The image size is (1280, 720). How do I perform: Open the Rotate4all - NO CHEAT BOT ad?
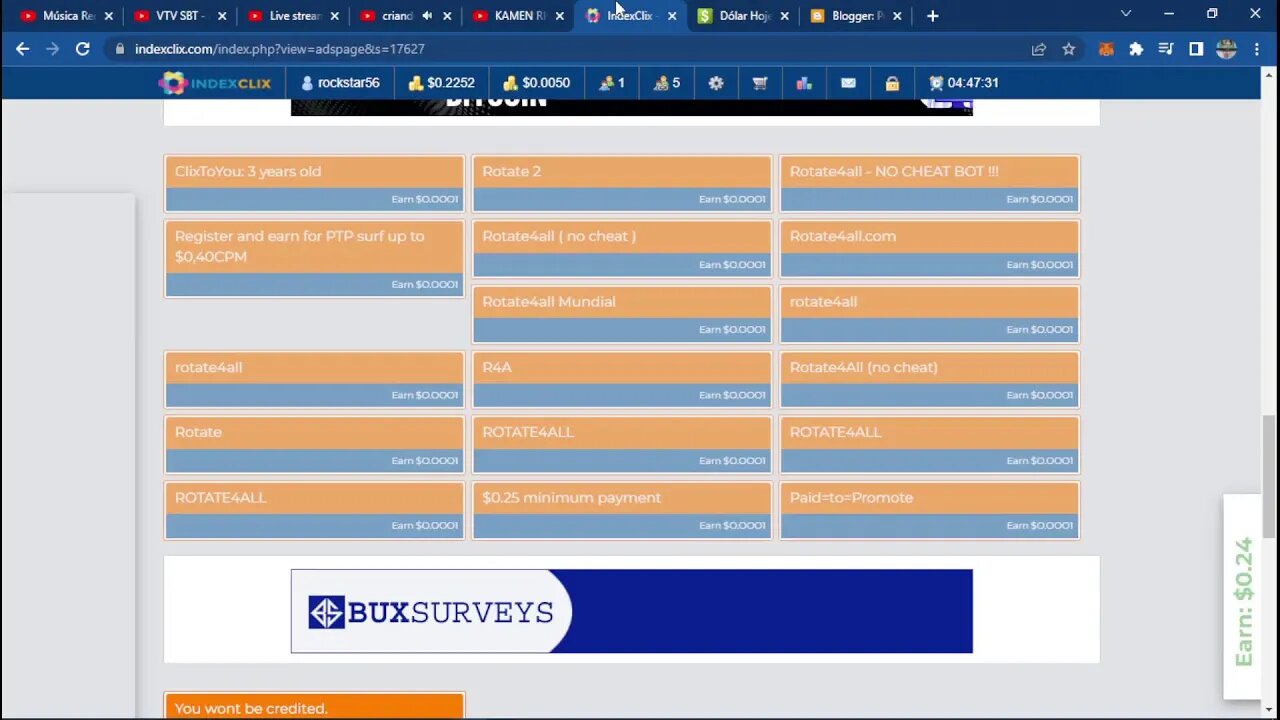coord(930,183)
